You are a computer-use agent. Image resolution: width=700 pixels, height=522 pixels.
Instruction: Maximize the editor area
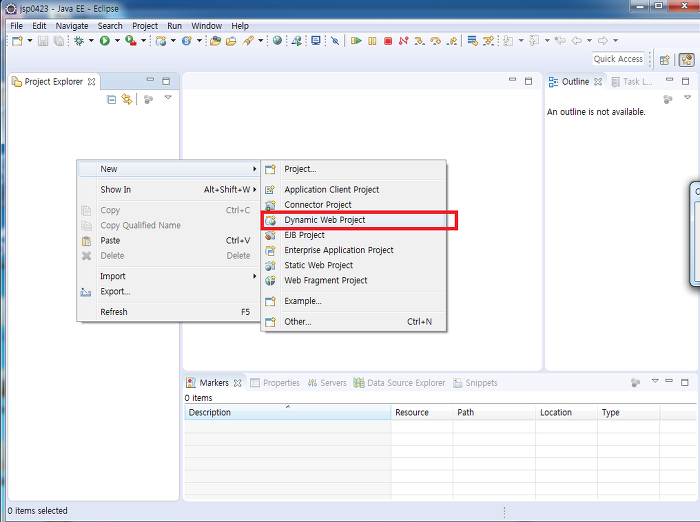tap(529, 81)
